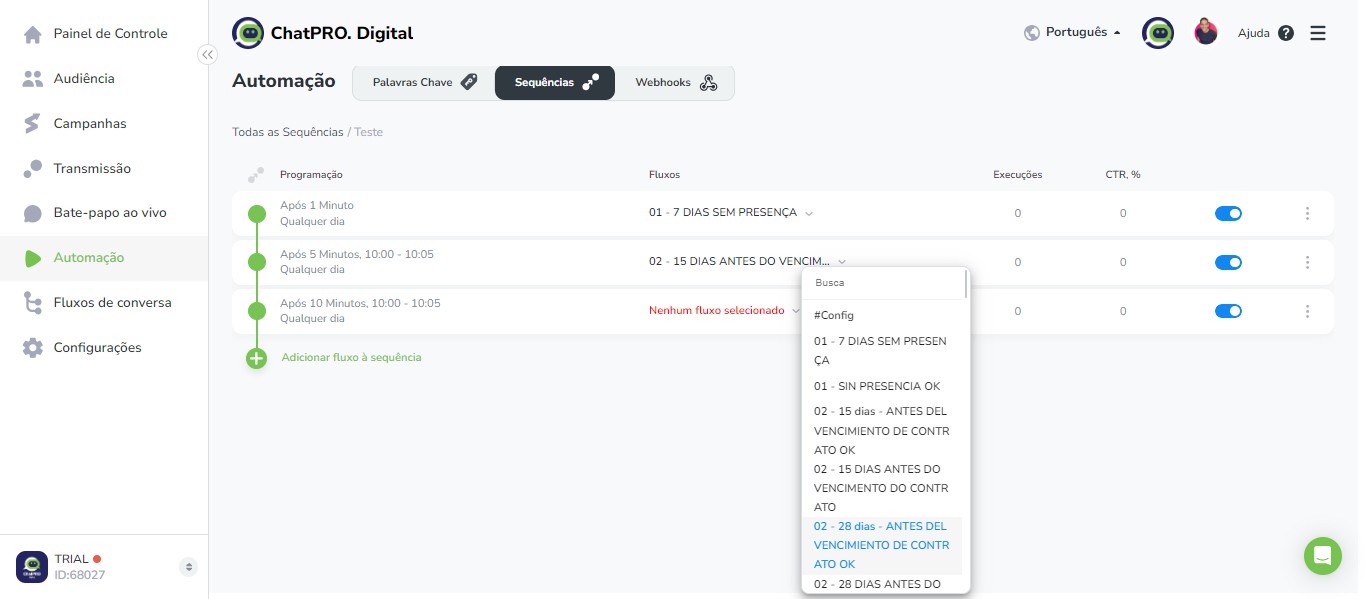1366x599 pixels.
Task: Collapse 02 - 15 DIAS ANTES DO VENCIM flow dropdown
Action: [748, 262]
